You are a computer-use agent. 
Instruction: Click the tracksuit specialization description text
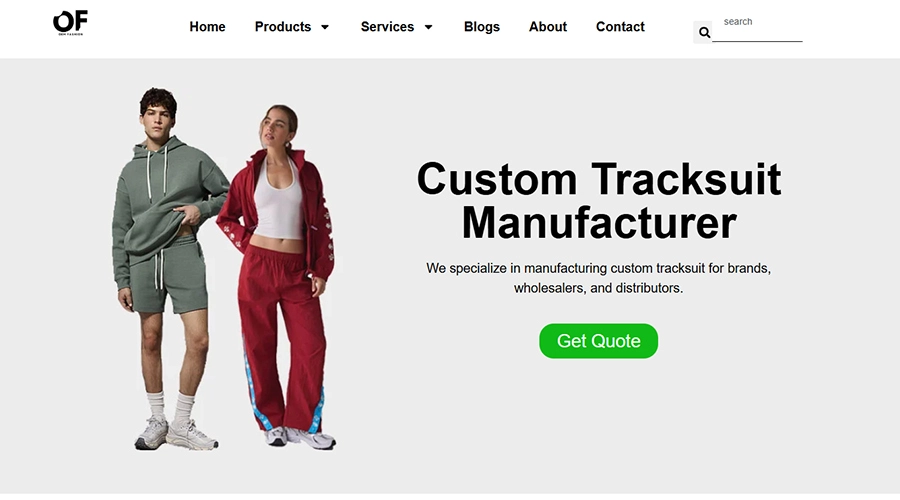pyautogui.click(x=598, y=278)
